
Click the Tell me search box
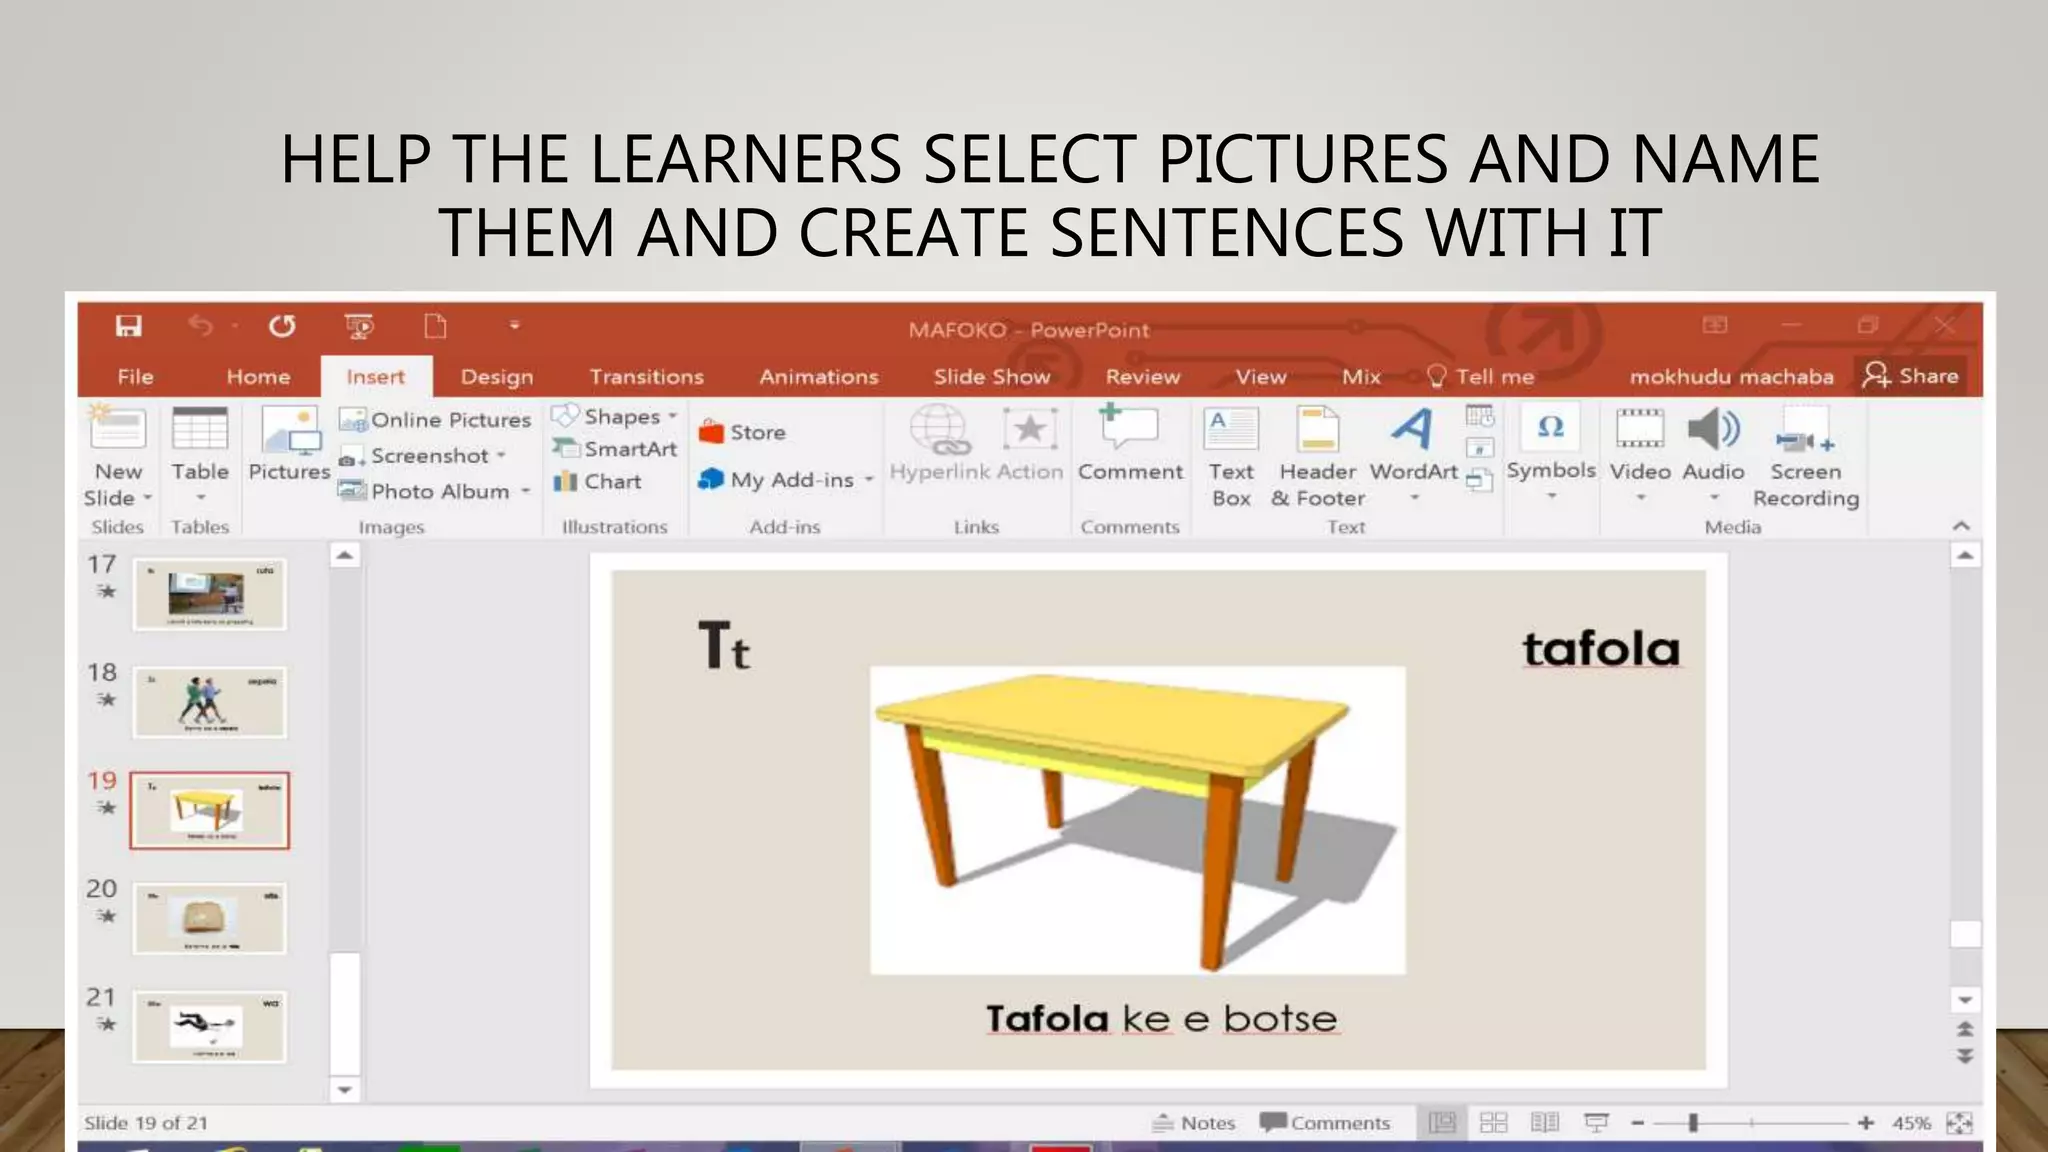(1481, 377)
